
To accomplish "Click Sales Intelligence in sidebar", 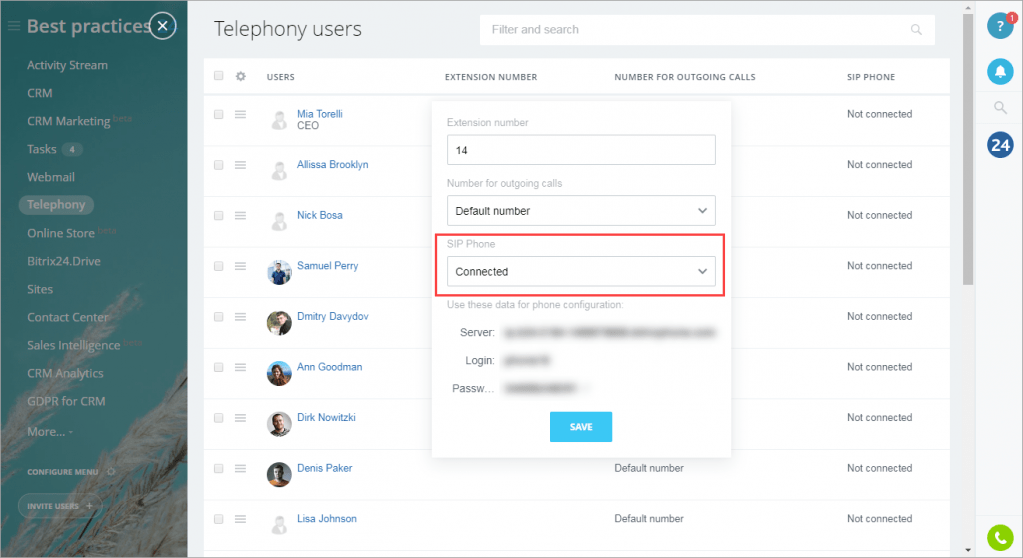I will pos(74,346).
